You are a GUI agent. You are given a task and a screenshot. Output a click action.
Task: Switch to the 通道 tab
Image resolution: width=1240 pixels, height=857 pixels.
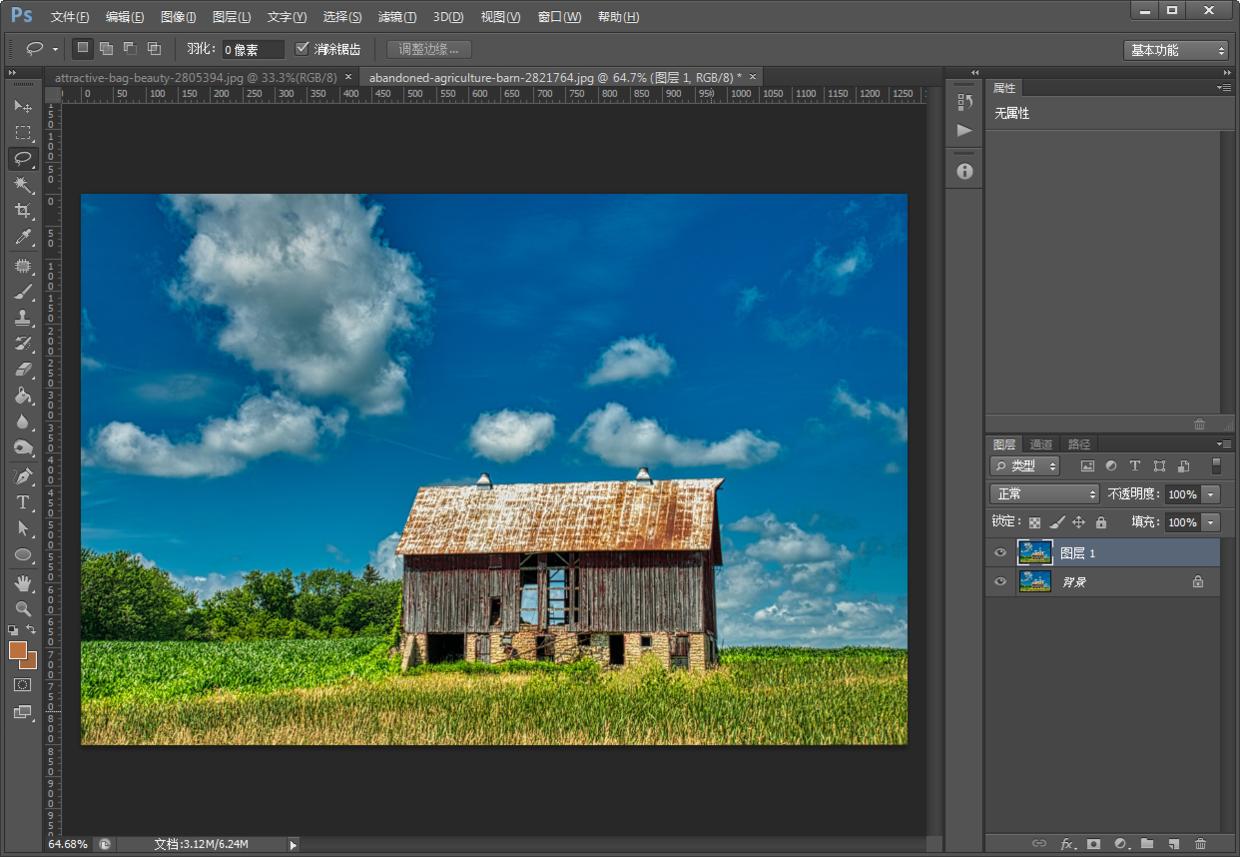pyautogui.click(x=1041, y=444)
